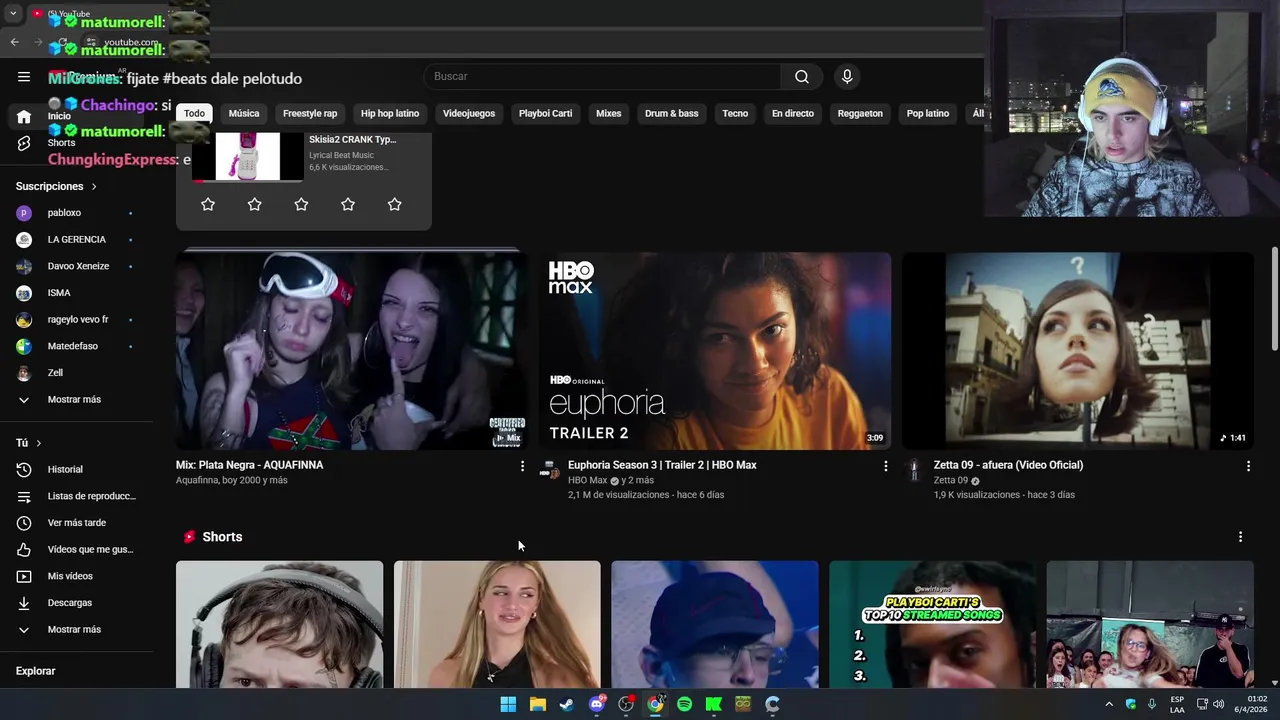Select the Freestyle rap chip
1280x720 pixels.
coord(310,113)
